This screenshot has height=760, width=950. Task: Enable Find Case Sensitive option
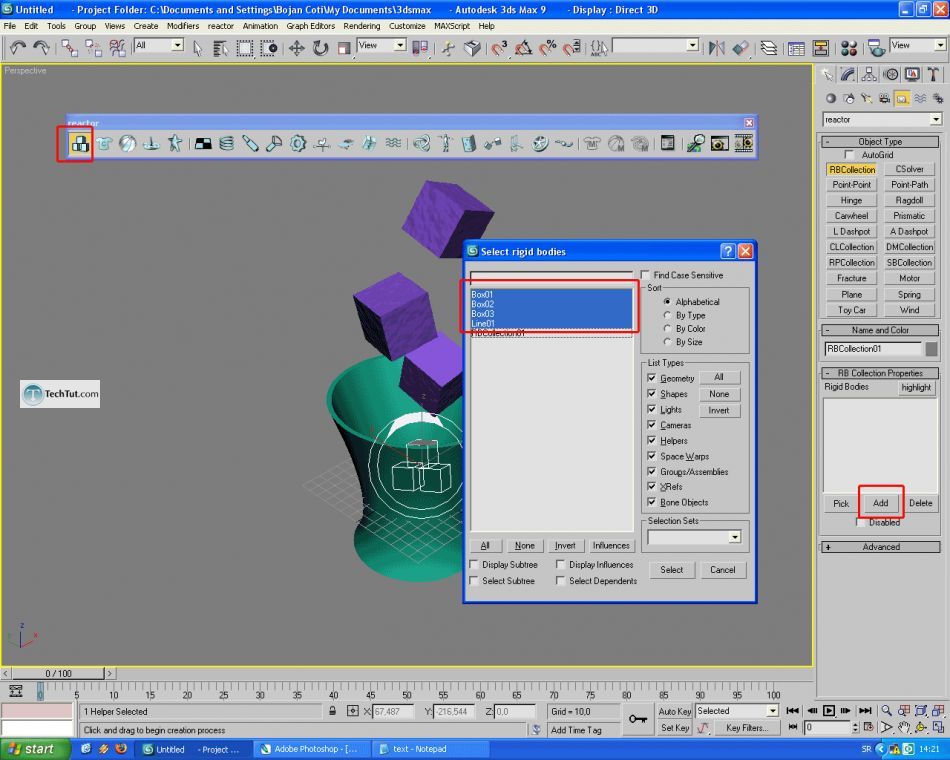point(646,275)
